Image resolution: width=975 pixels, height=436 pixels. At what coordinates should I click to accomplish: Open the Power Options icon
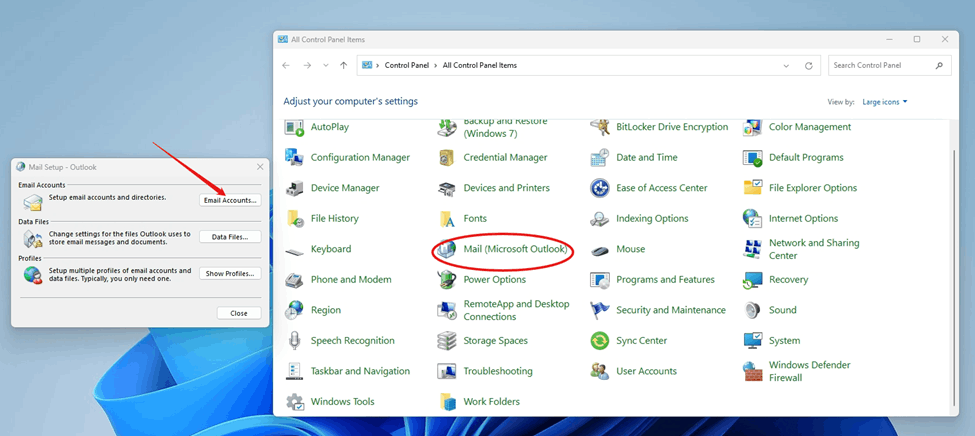pyautogui.click(x=447, y=279)
